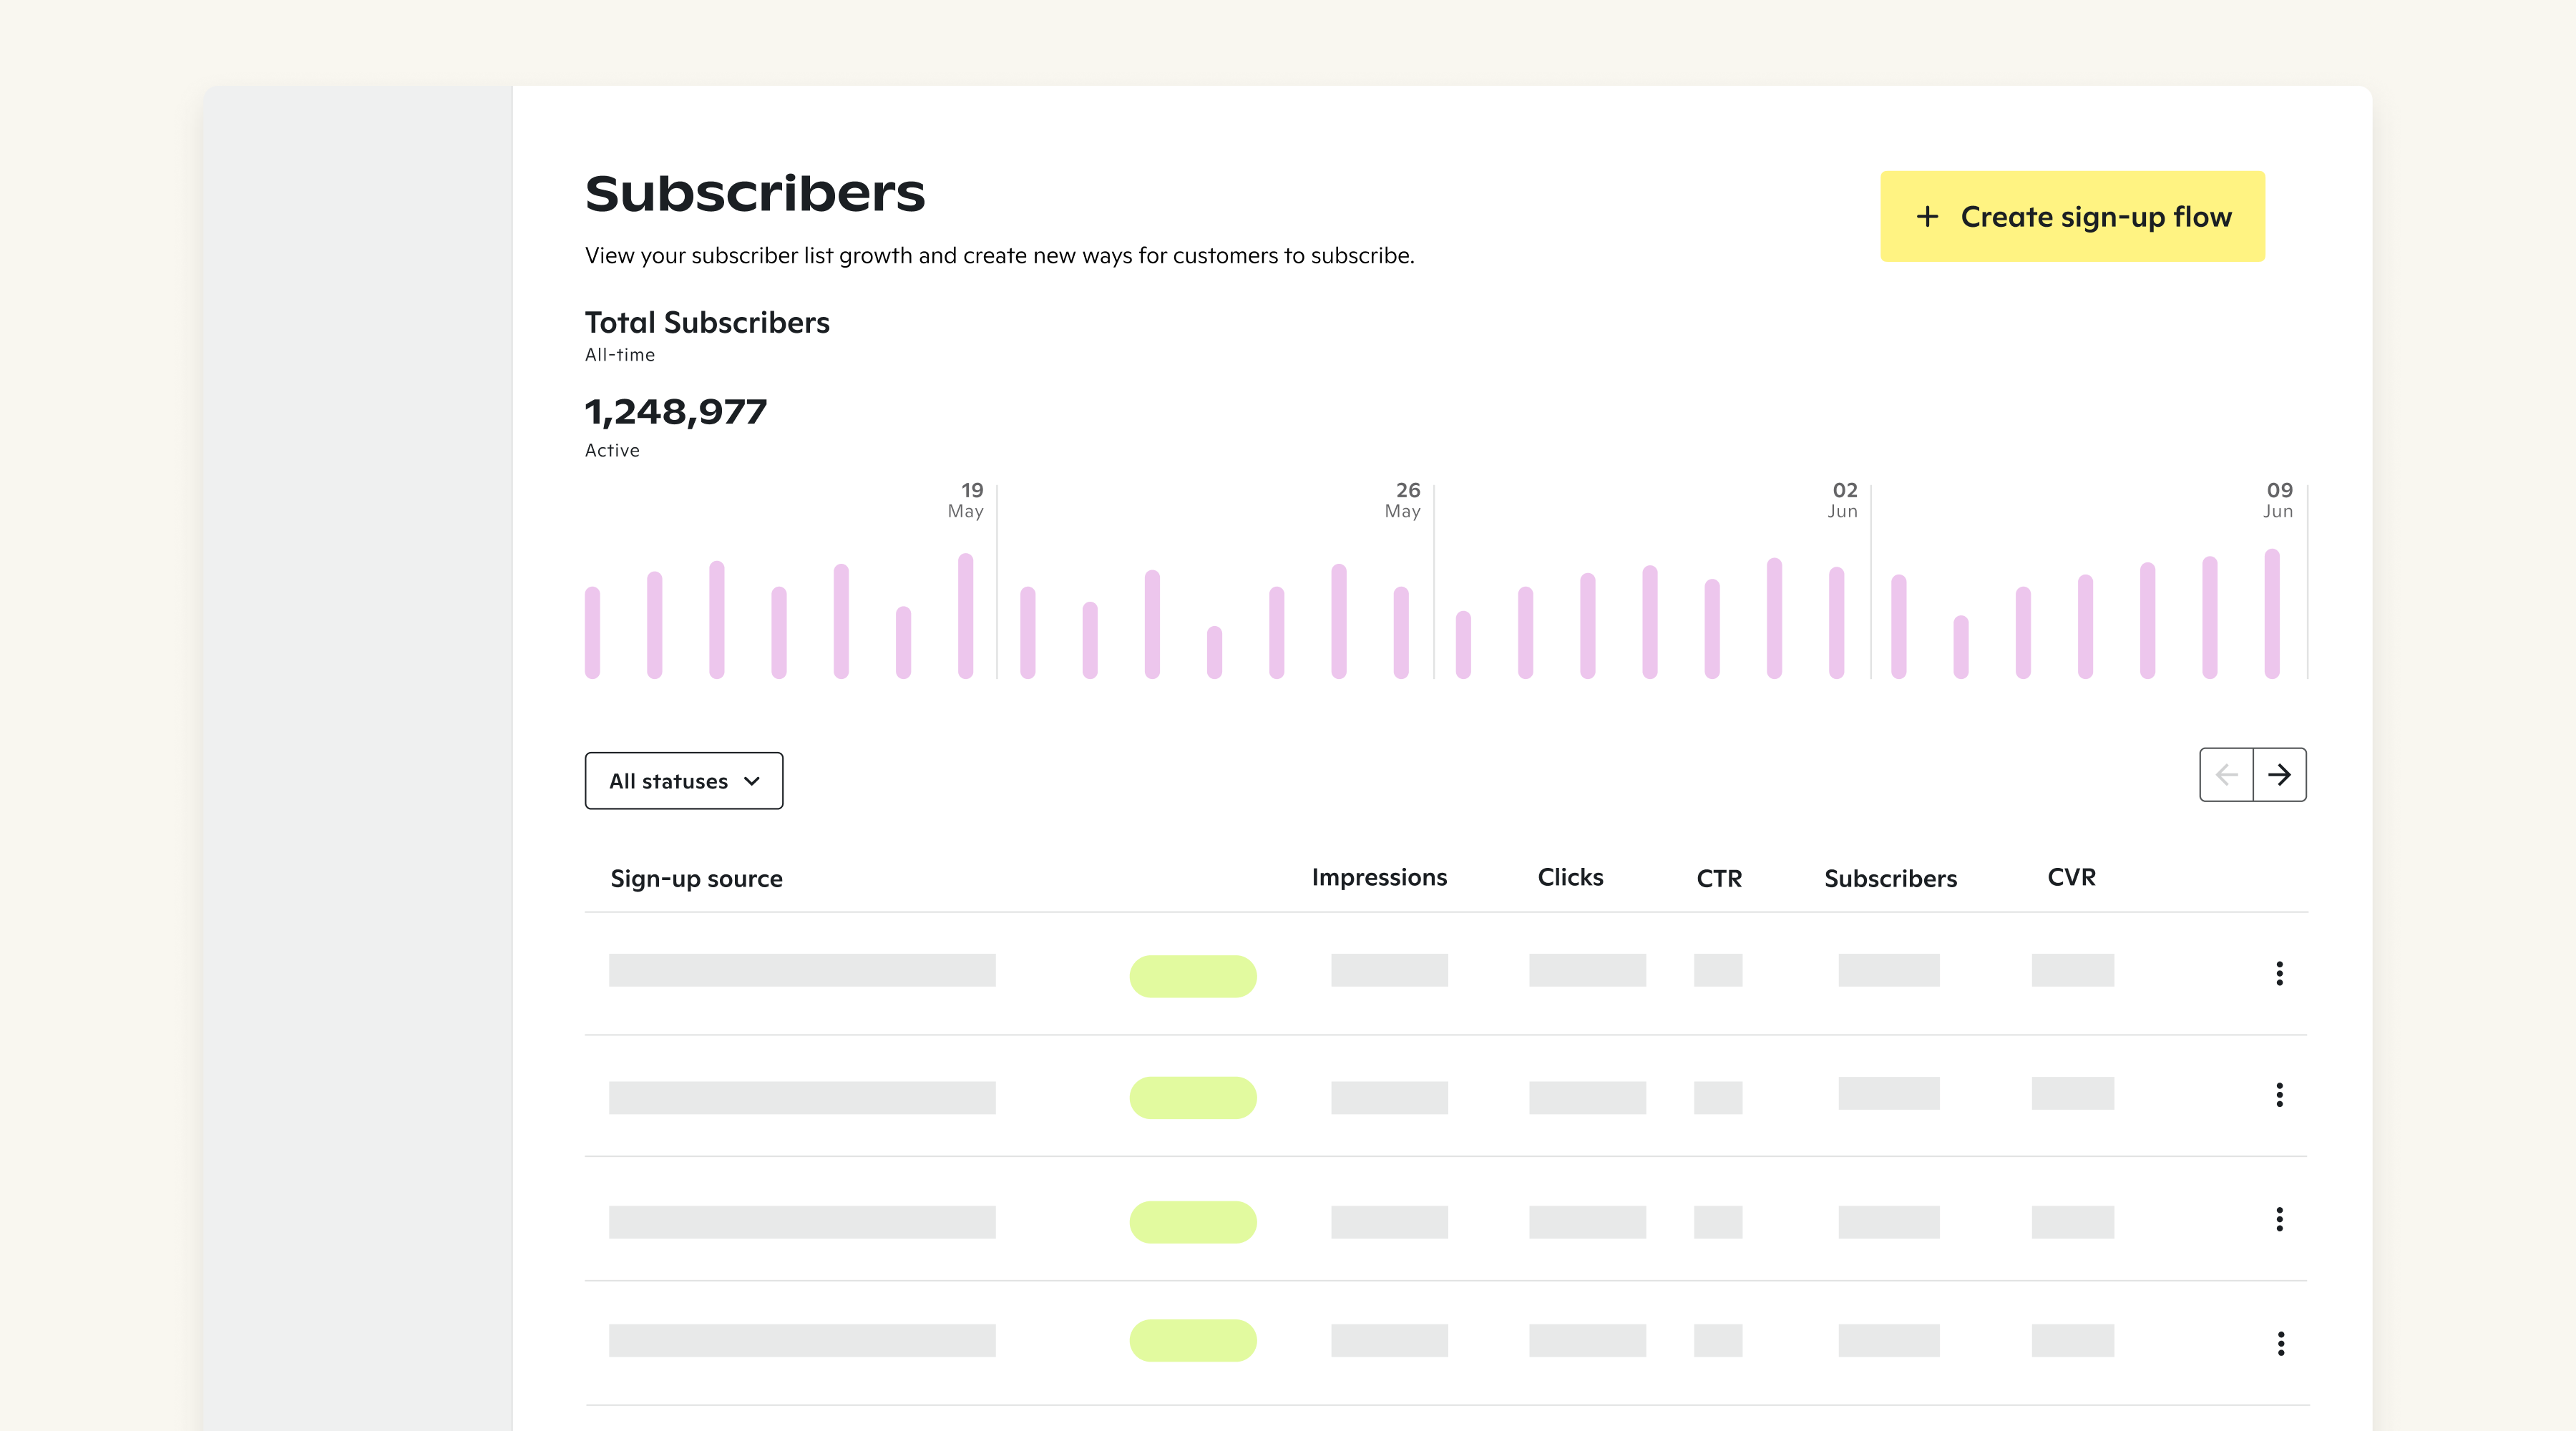Collapse the All statuses selector
Screen dimensions: 2576x1431
[683, 781]
